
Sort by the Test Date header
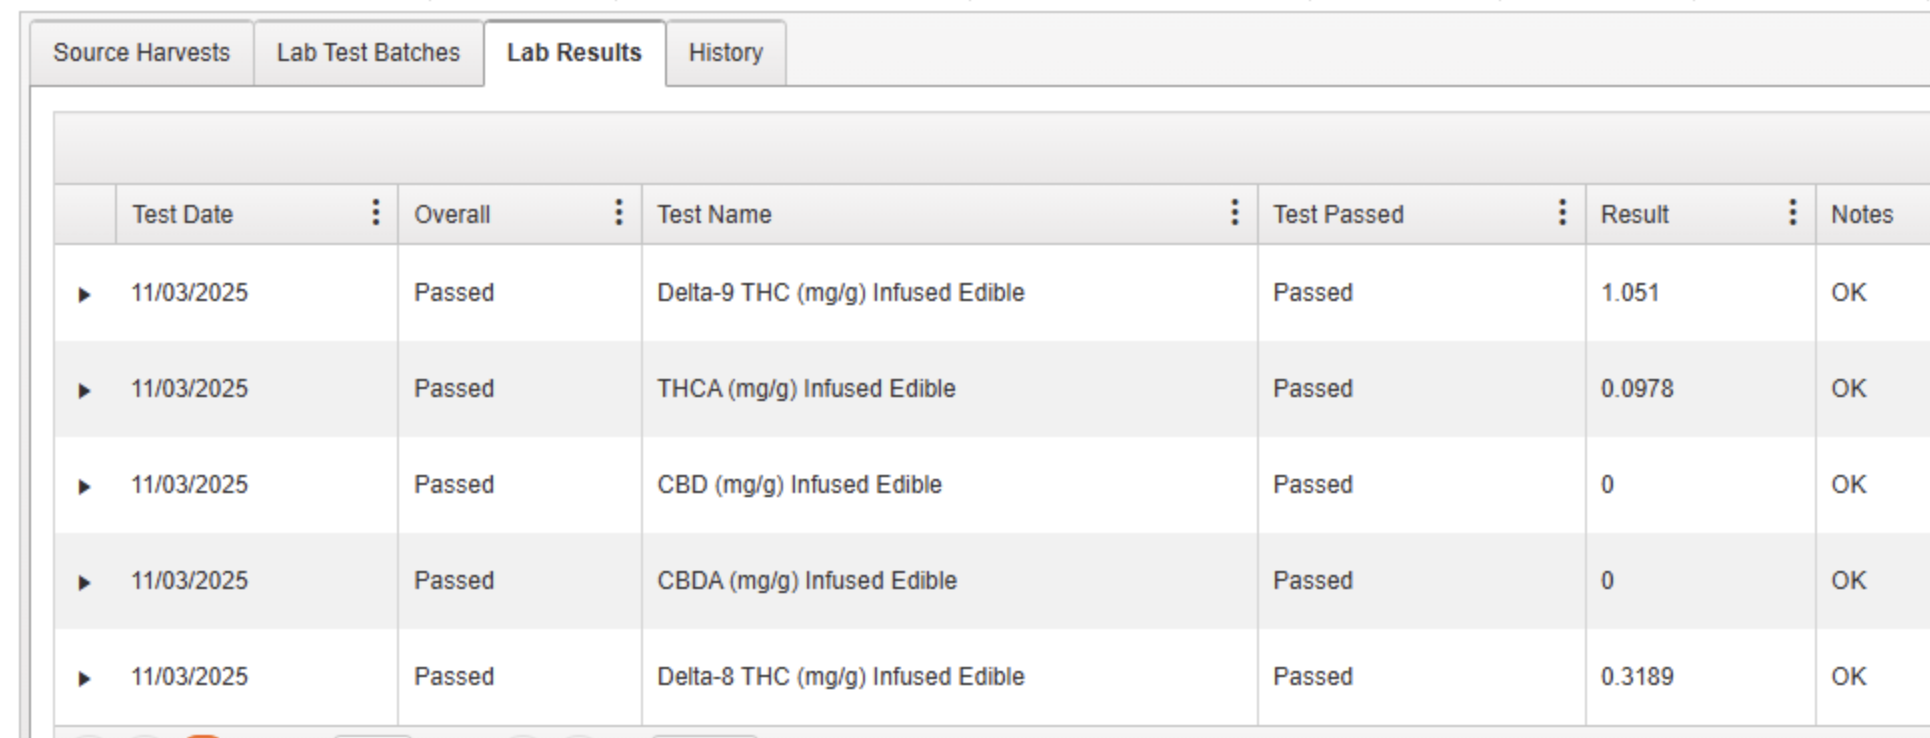pos(182,214)
